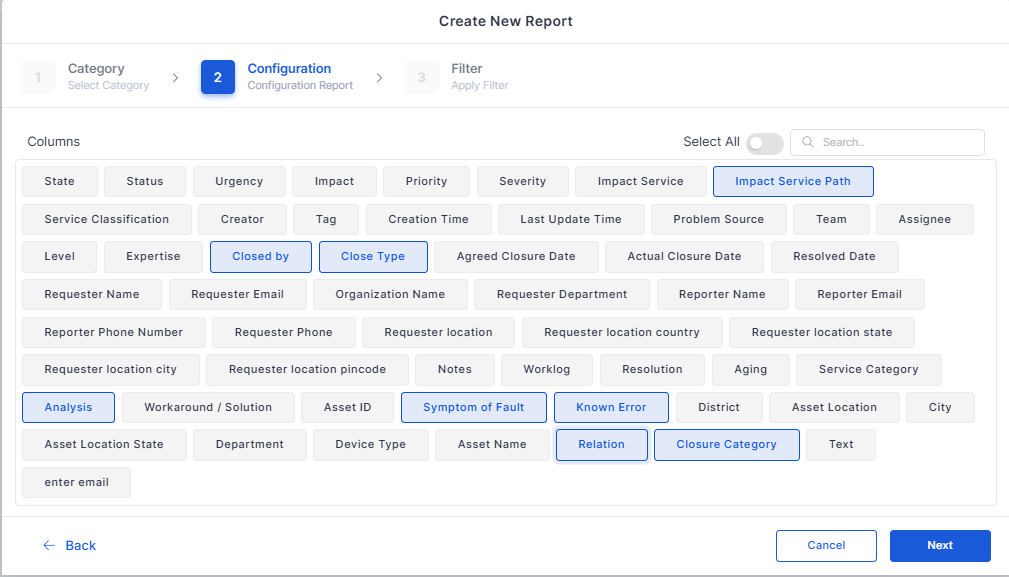Focus the column Search field

887,142
